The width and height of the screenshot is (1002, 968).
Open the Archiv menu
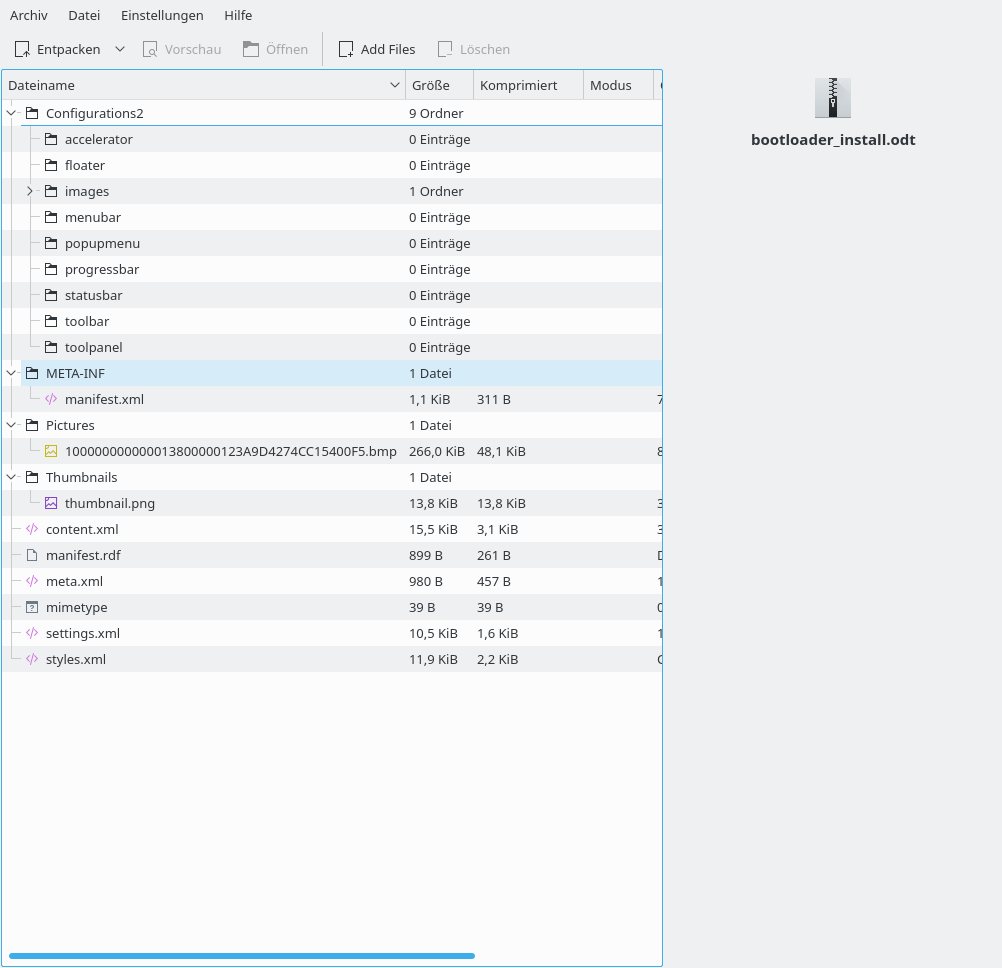pos(29,15)
